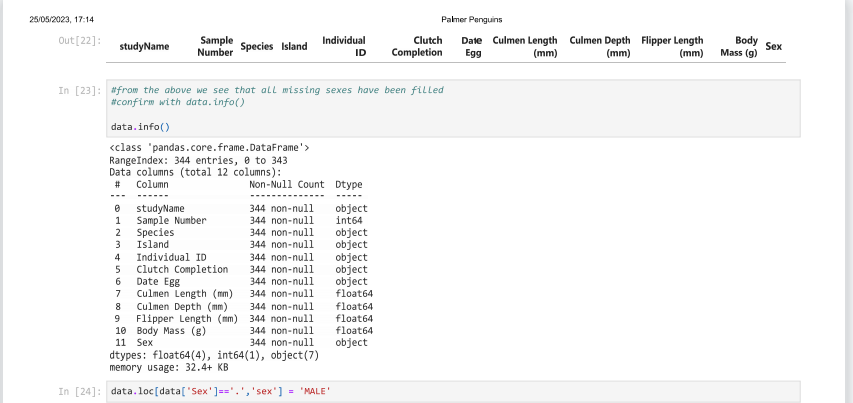Click the studyName column header
The width and height of the screenshot is (853, 403).
coord(144,46)
